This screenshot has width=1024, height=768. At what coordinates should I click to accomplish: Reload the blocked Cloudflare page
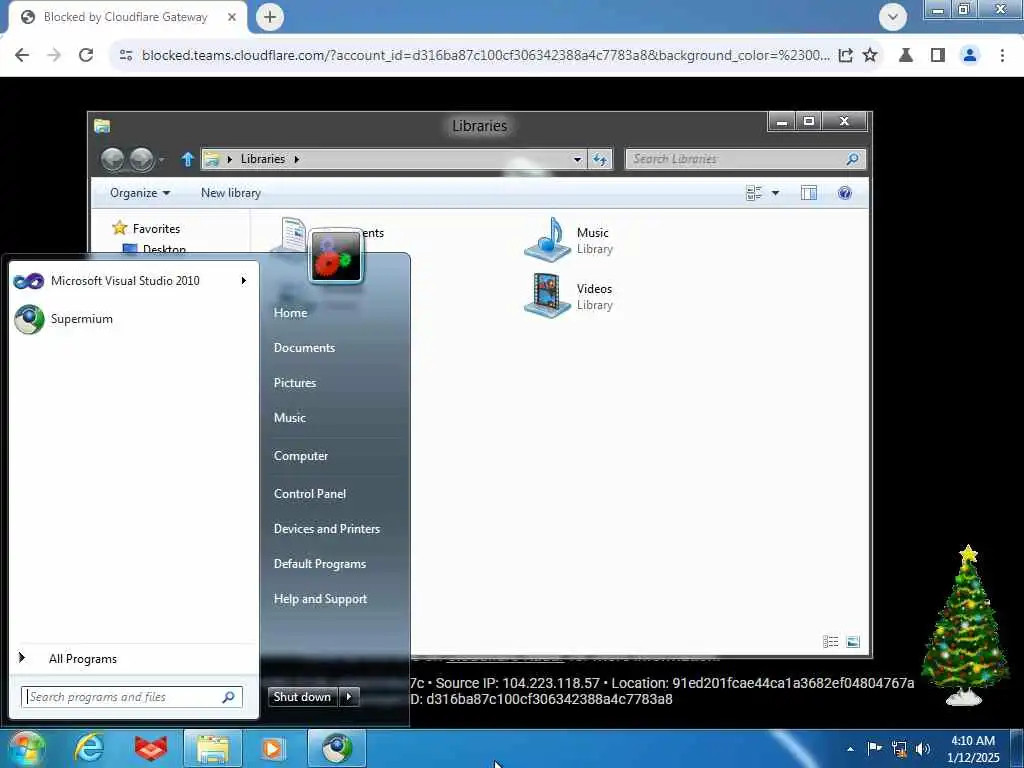86,55
